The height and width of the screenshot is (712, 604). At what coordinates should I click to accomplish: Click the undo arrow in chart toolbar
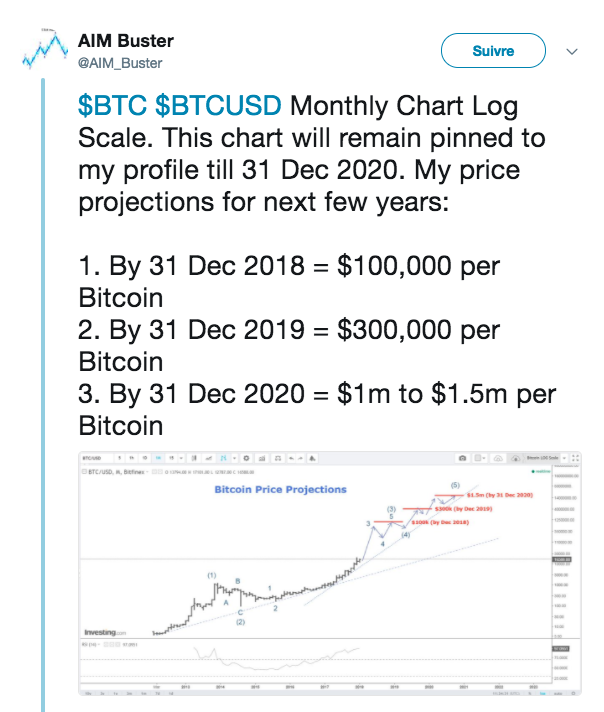[x=291, y=458]
